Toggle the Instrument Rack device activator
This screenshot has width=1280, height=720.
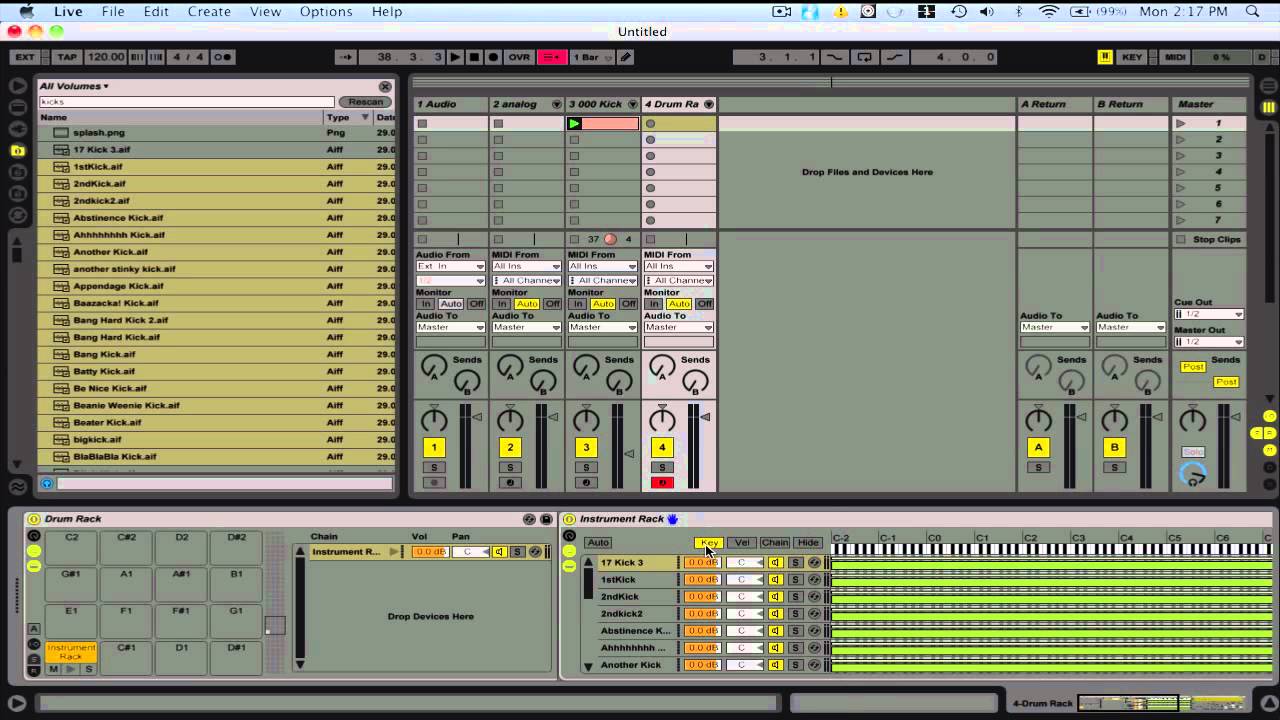(569, 519)
